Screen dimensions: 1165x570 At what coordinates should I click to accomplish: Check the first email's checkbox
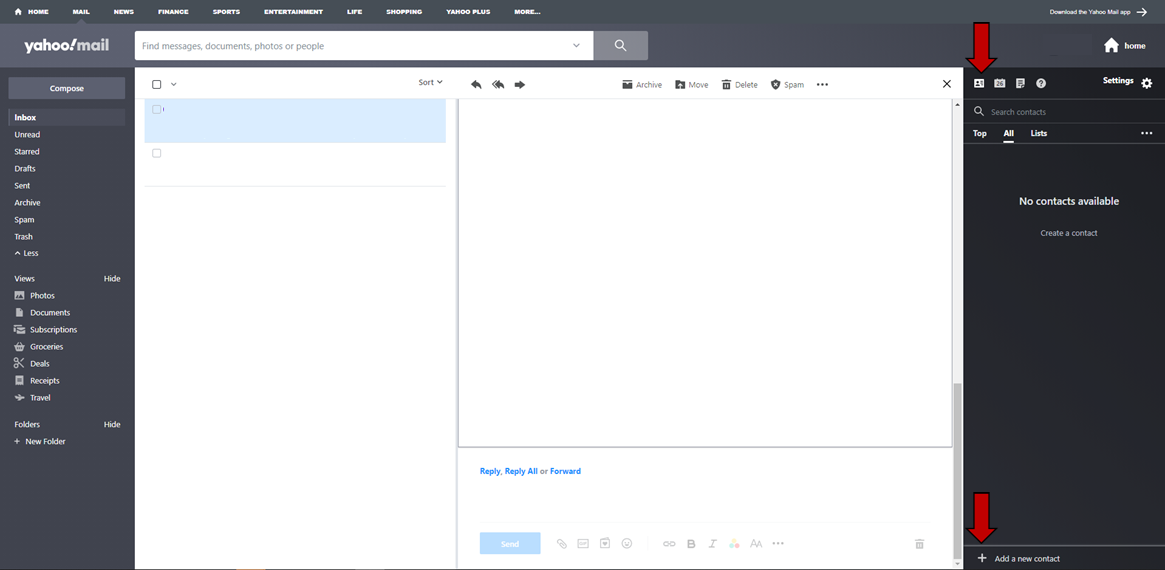pyautogui.click(x=157, y=109)
